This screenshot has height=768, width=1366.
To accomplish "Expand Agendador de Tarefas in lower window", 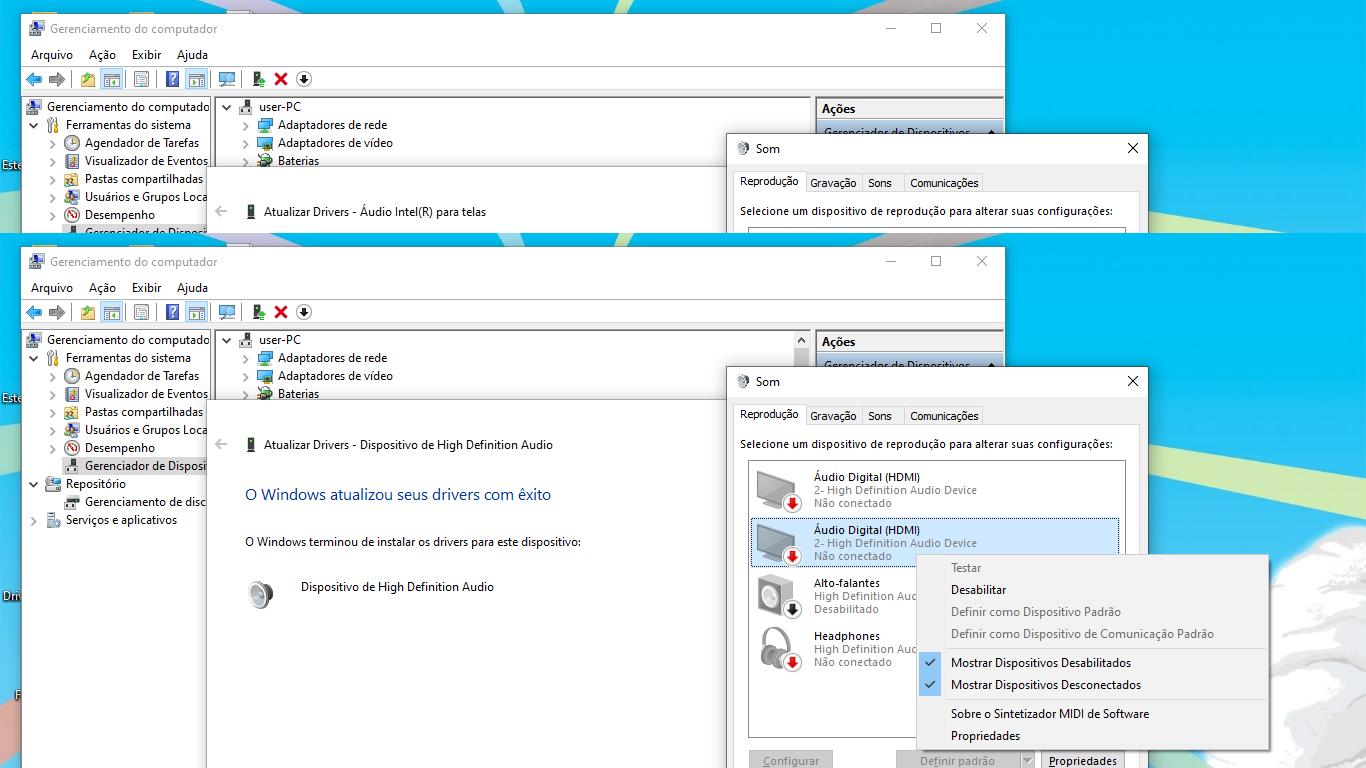I will pyautogui.click(x=53, y=376).
